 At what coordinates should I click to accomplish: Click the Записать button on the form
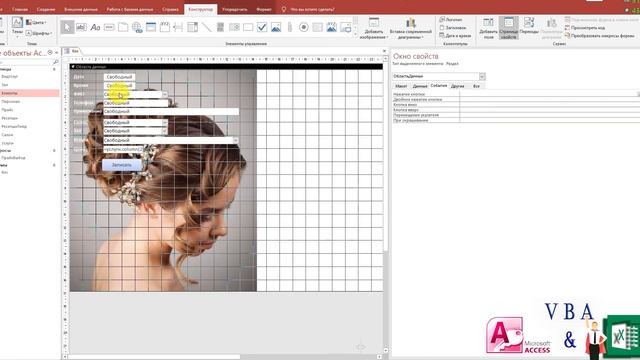click(x=122, y=165)
